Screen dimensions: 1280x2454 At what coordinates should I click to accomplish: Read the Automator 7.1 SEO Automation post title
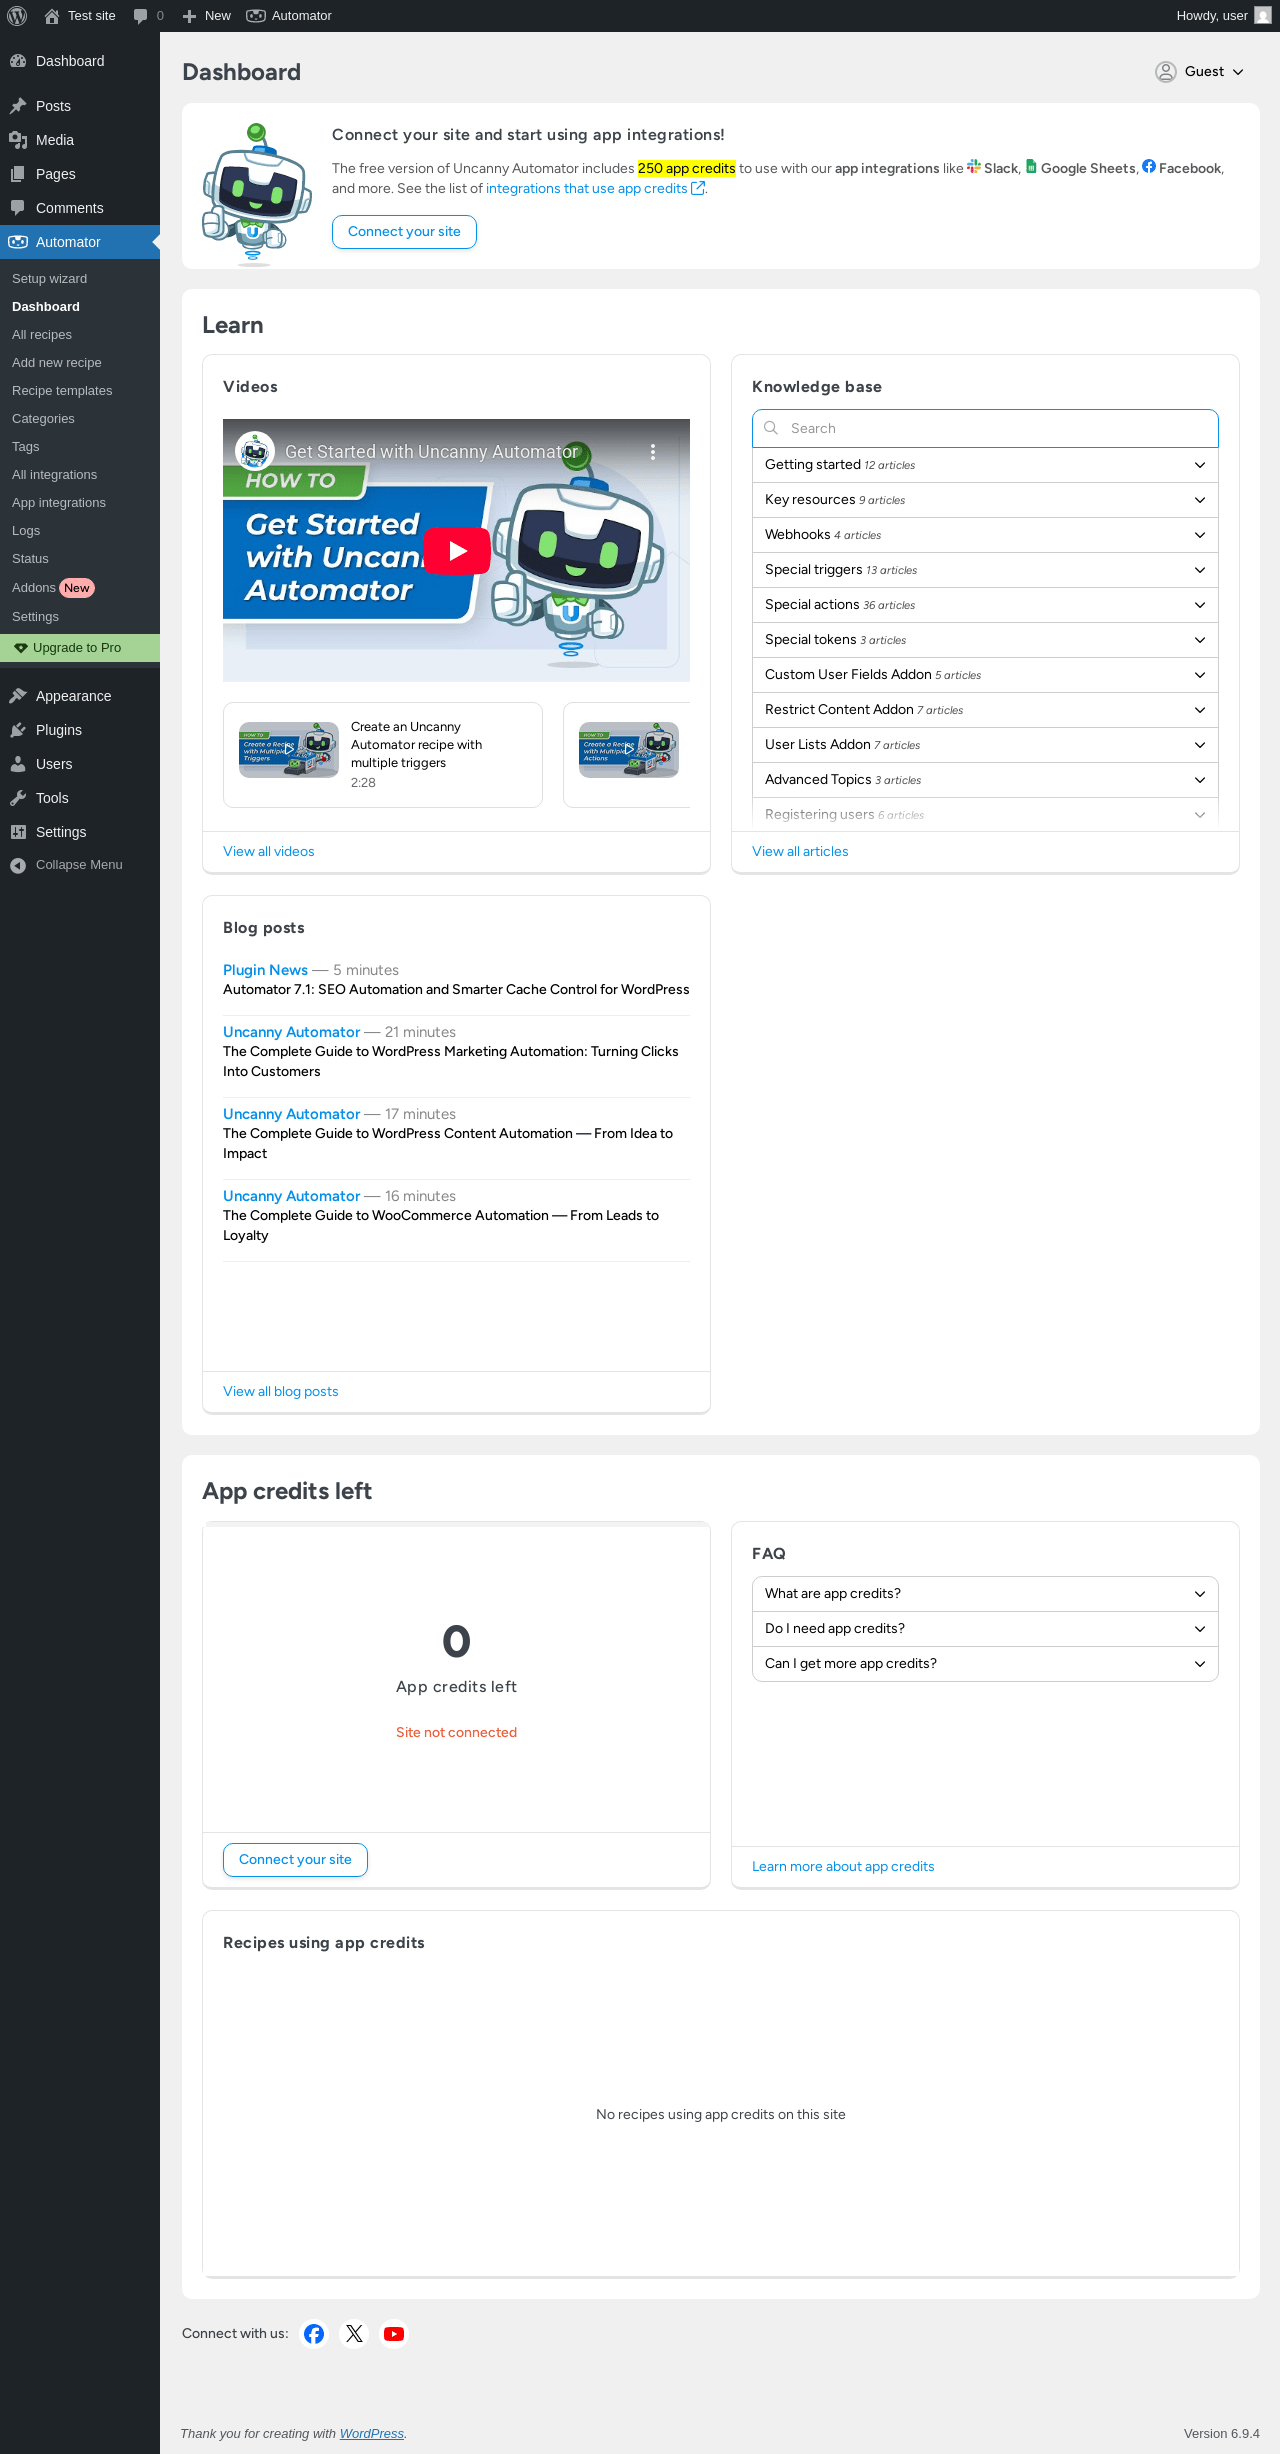click(456, 990)
